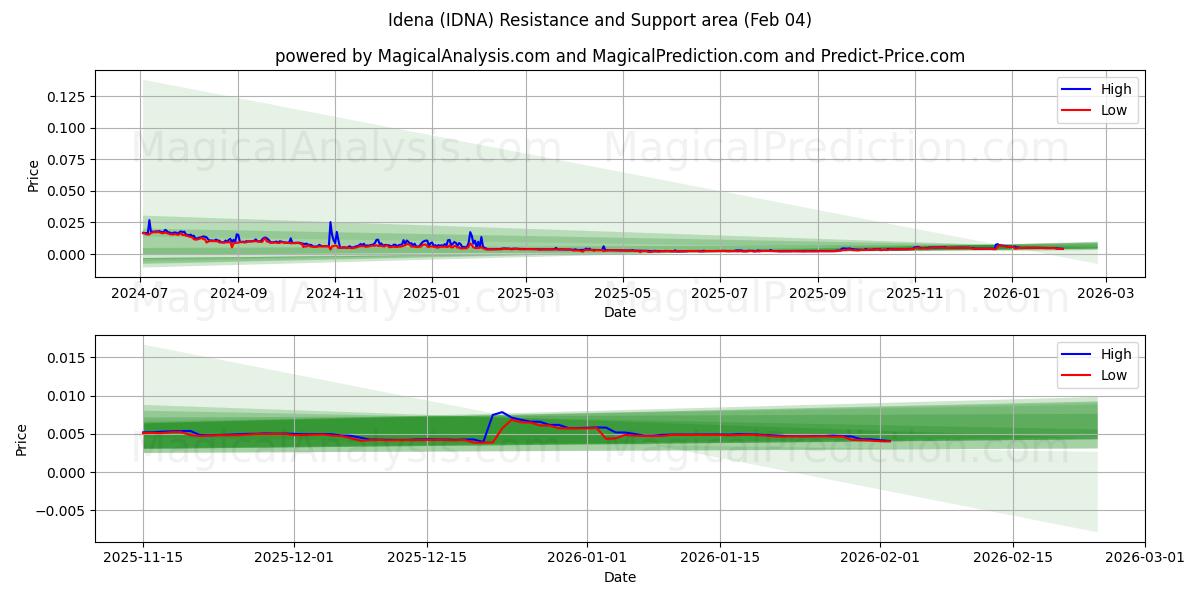
Task: Click the blue High peak near 2025-12-20
Action: click(x=502, y=412)
